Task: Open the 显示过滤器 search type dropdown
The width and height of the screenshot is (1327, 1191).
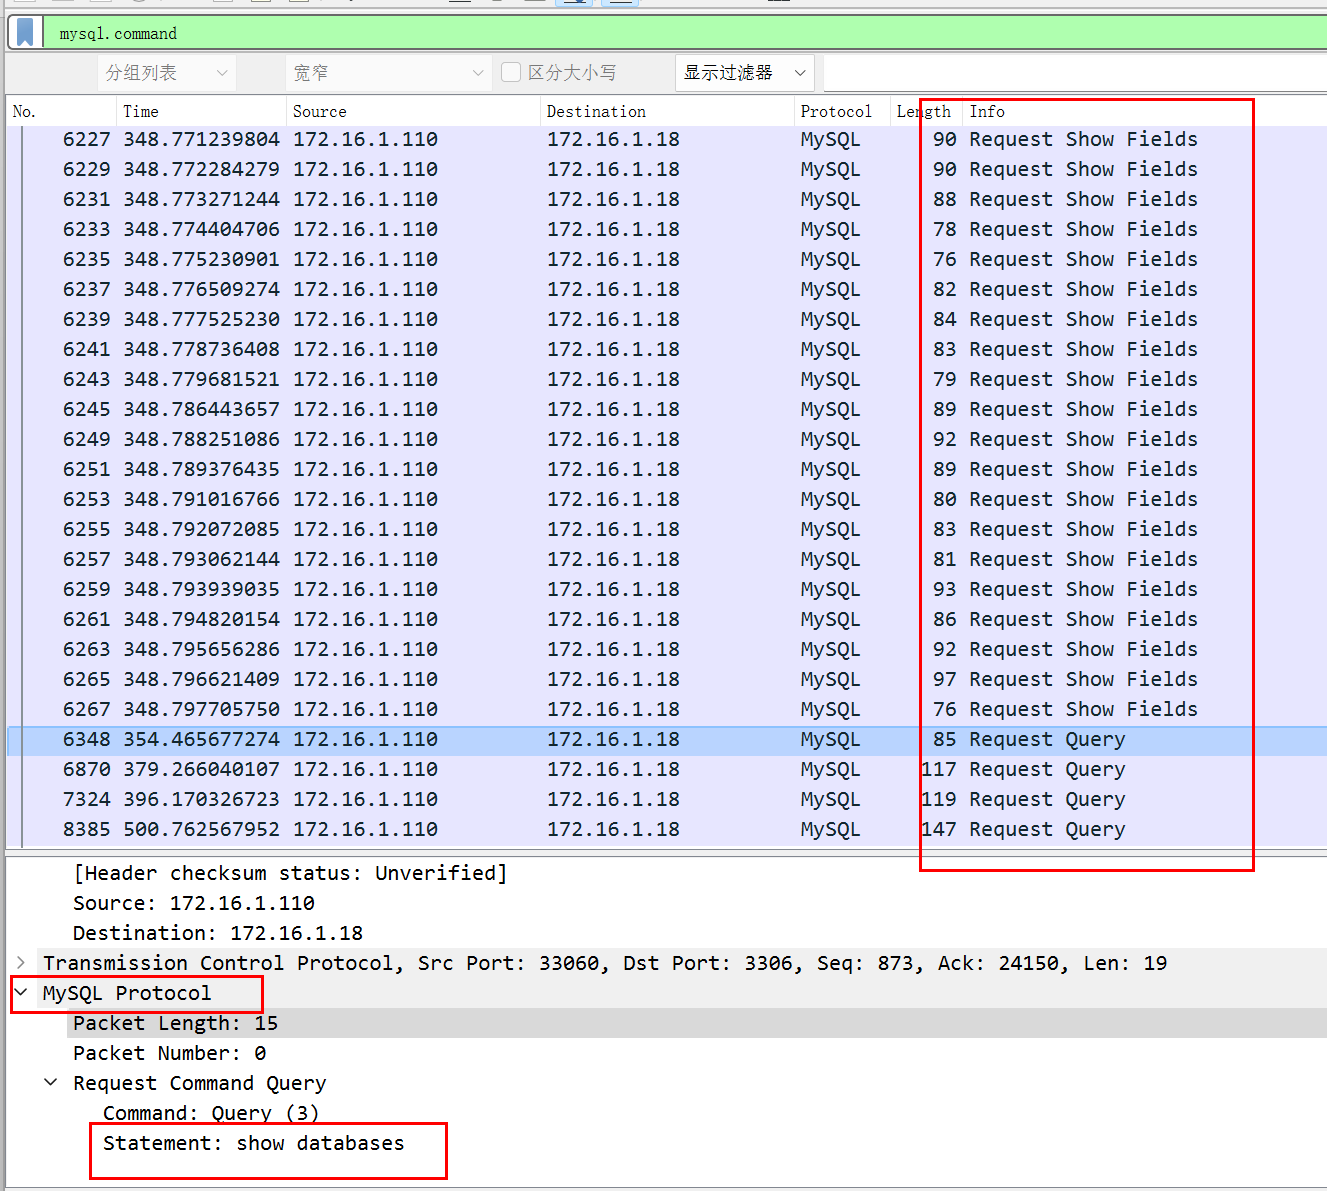Action: (x=745, y=73)
